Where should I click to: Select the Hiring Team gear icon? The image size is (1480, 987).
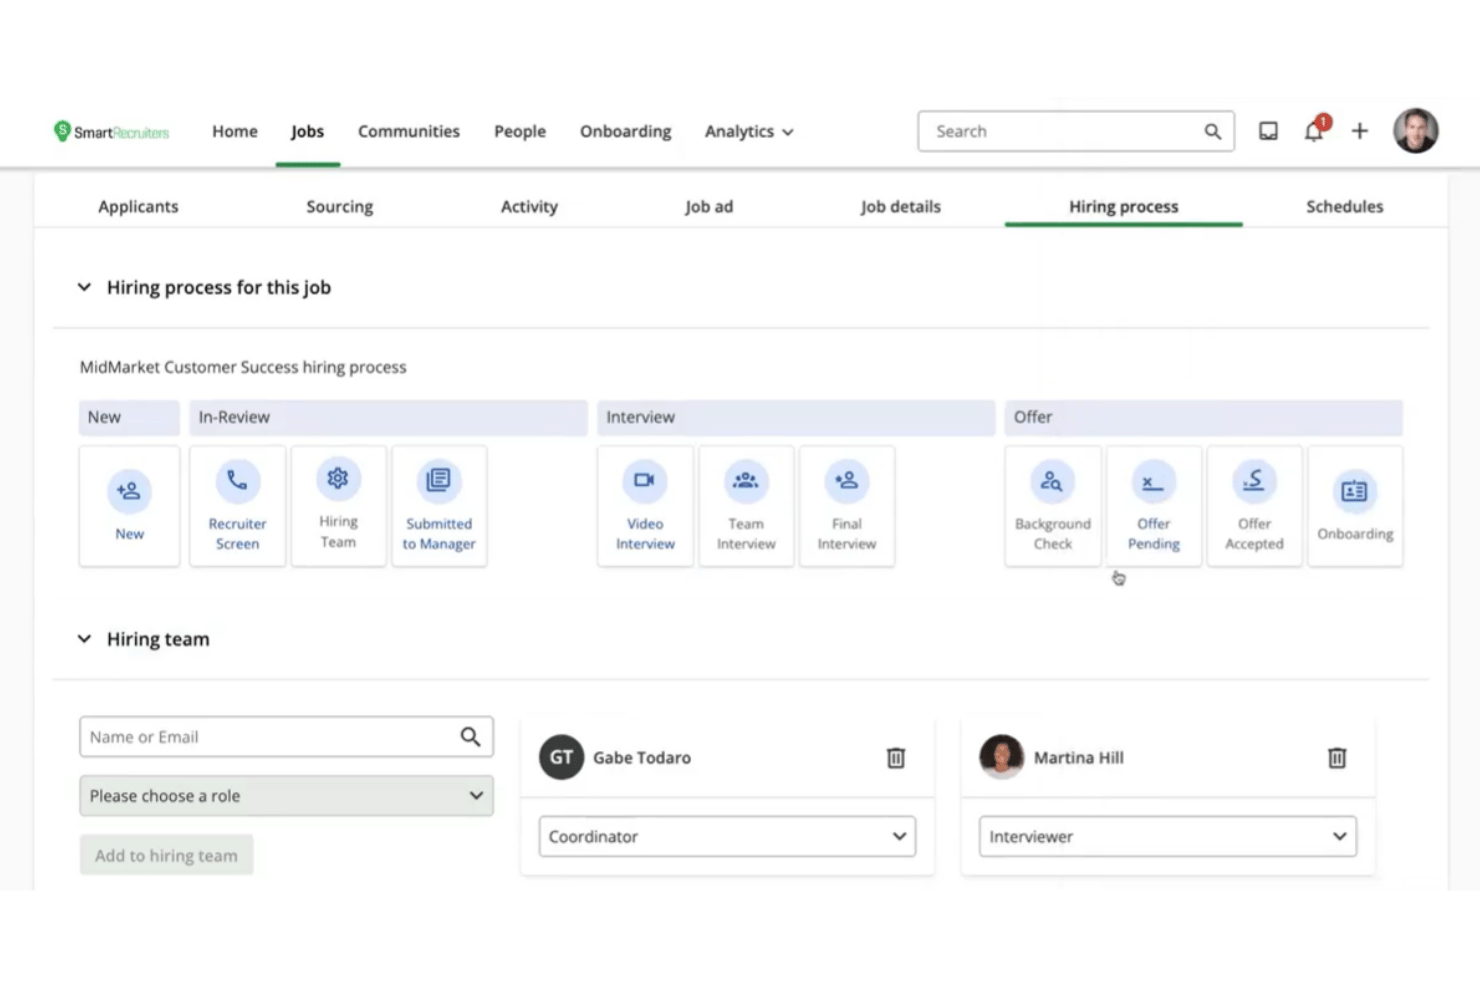338,479
